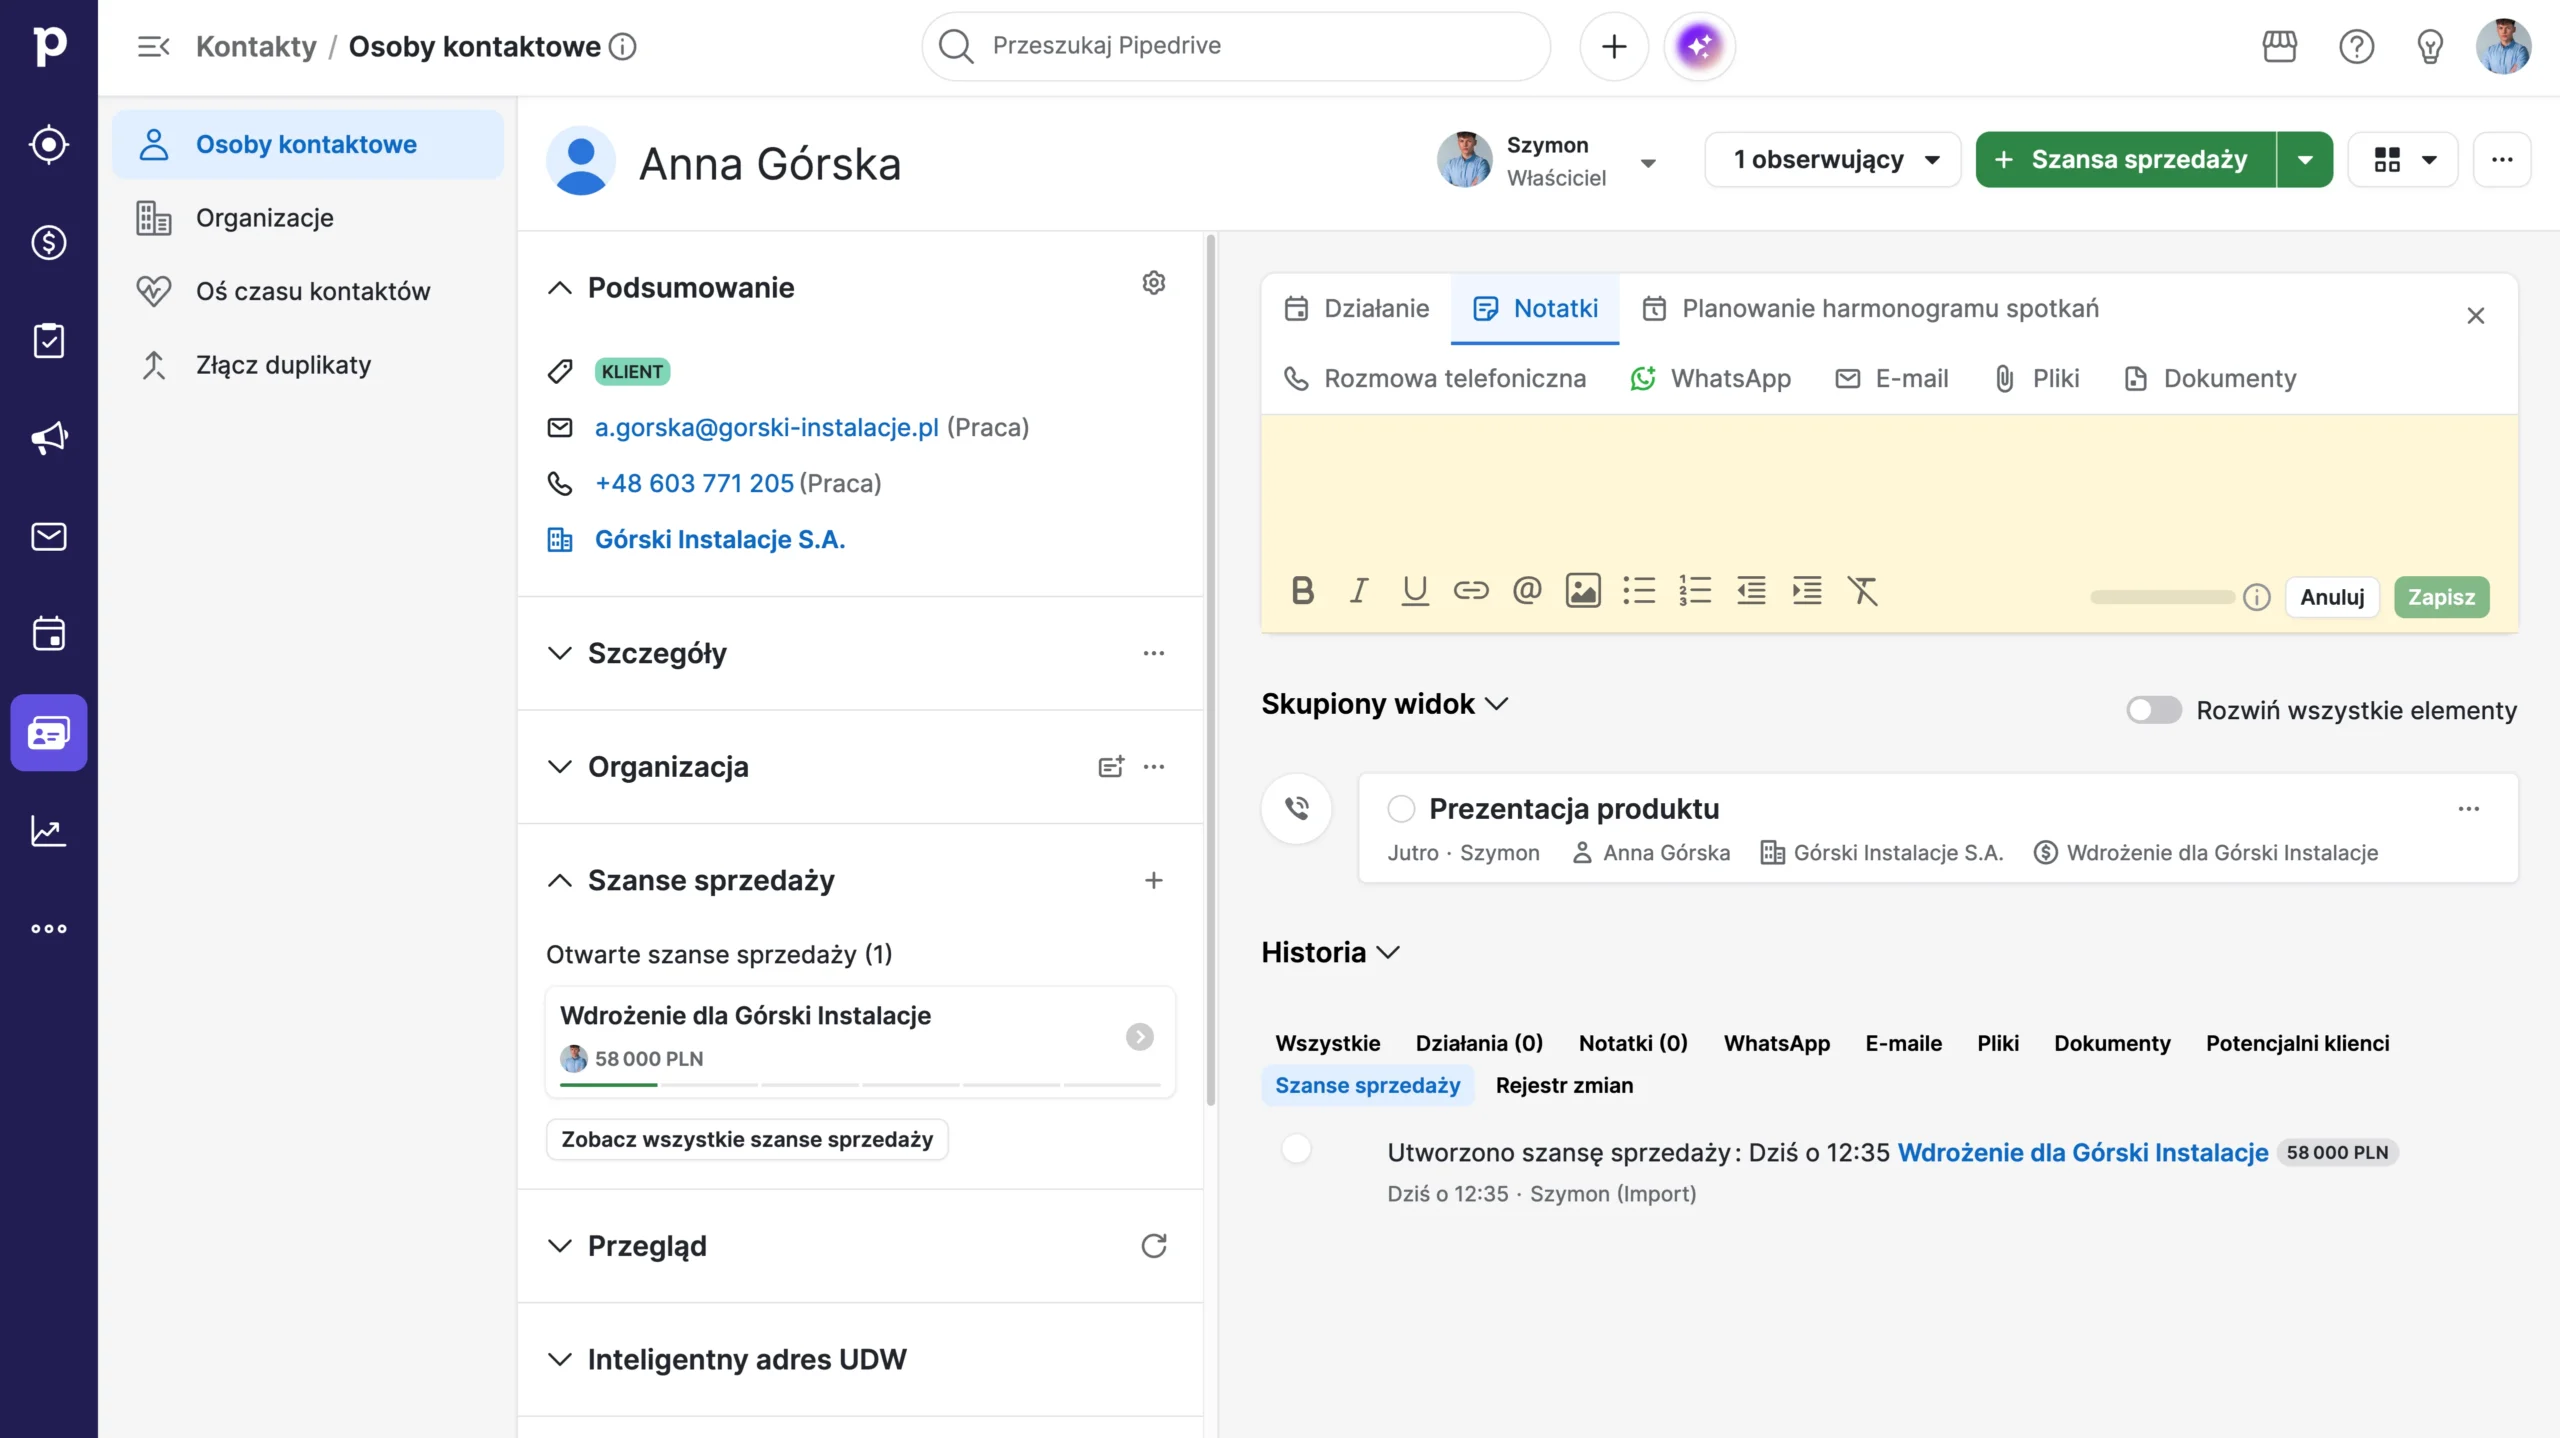Click the Zapisz button
The width and height of the screenshot is (2560, 1438).
point(2440,597)
